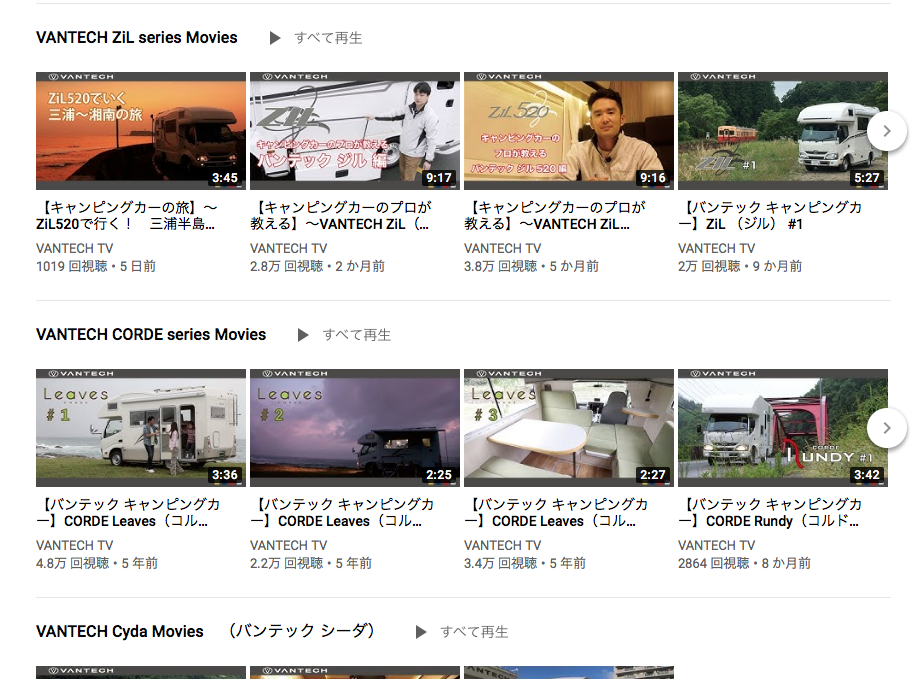The height and width of the screenshot is (679, 914).
Task: Play the 9:16 ZiL520 guide video thumbnail
Action: [569, 131]
